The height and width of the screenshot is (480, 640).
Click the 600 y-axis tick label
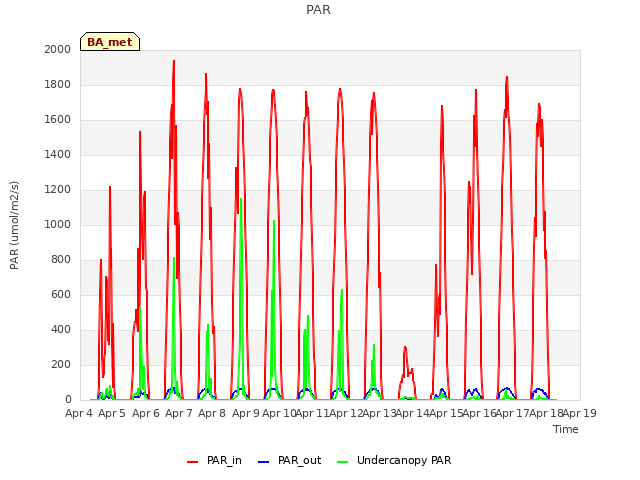(x=61, y=294)
